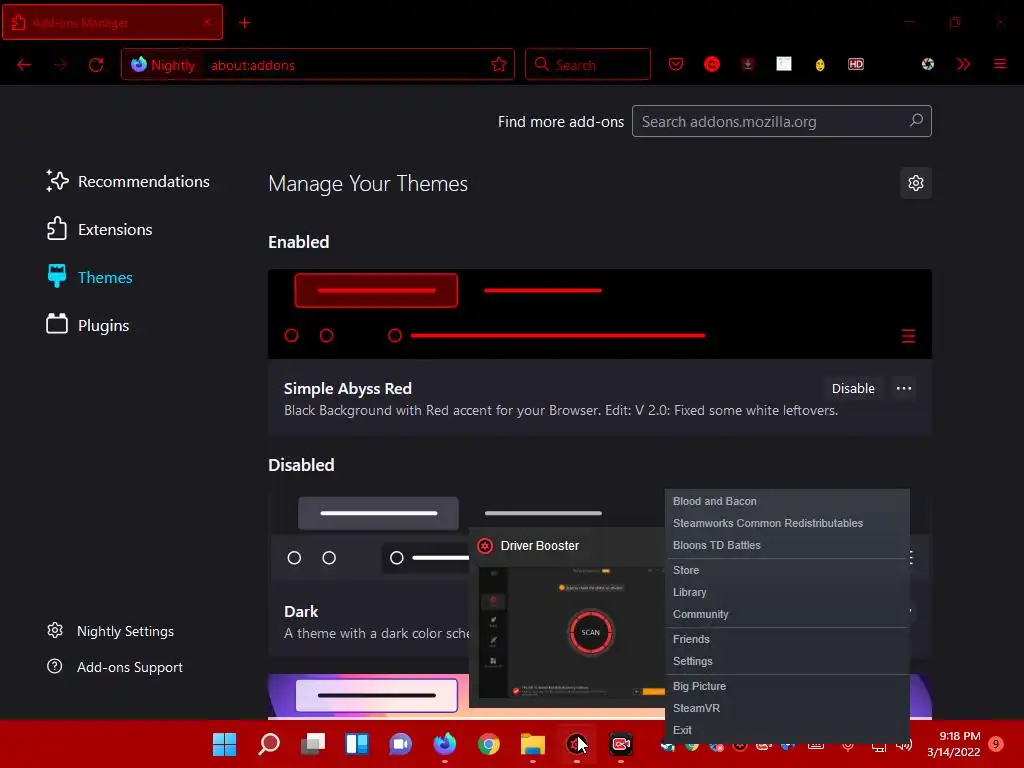Click the Add-ons Manager tab
This screenshot has height=768, width=1024.
[x=112, y=22]
